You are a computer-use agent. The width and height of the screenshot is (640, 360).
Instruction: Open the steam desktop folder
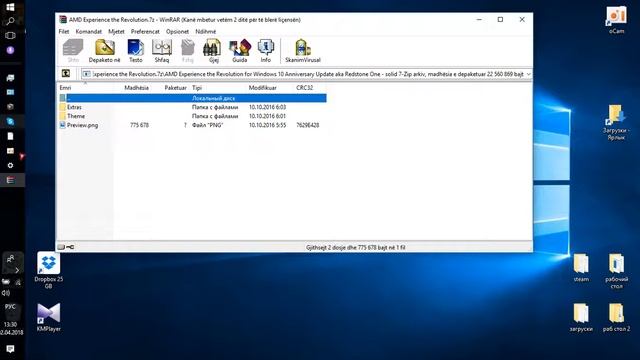[x=581, y=268]
